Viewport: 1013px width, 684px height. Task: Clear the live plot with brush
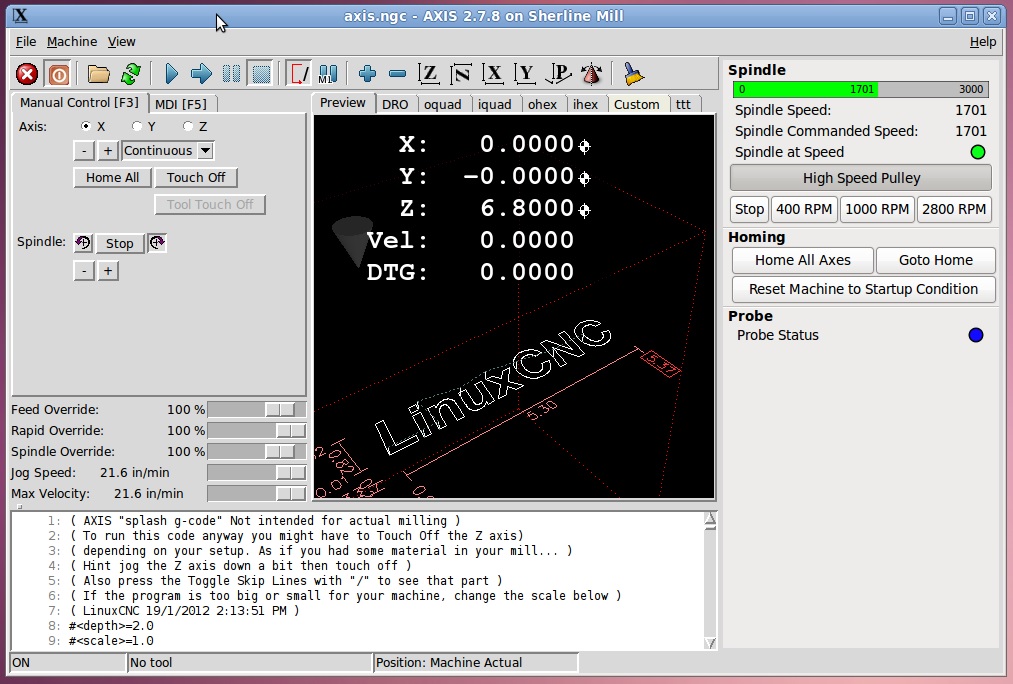[634, 74]
